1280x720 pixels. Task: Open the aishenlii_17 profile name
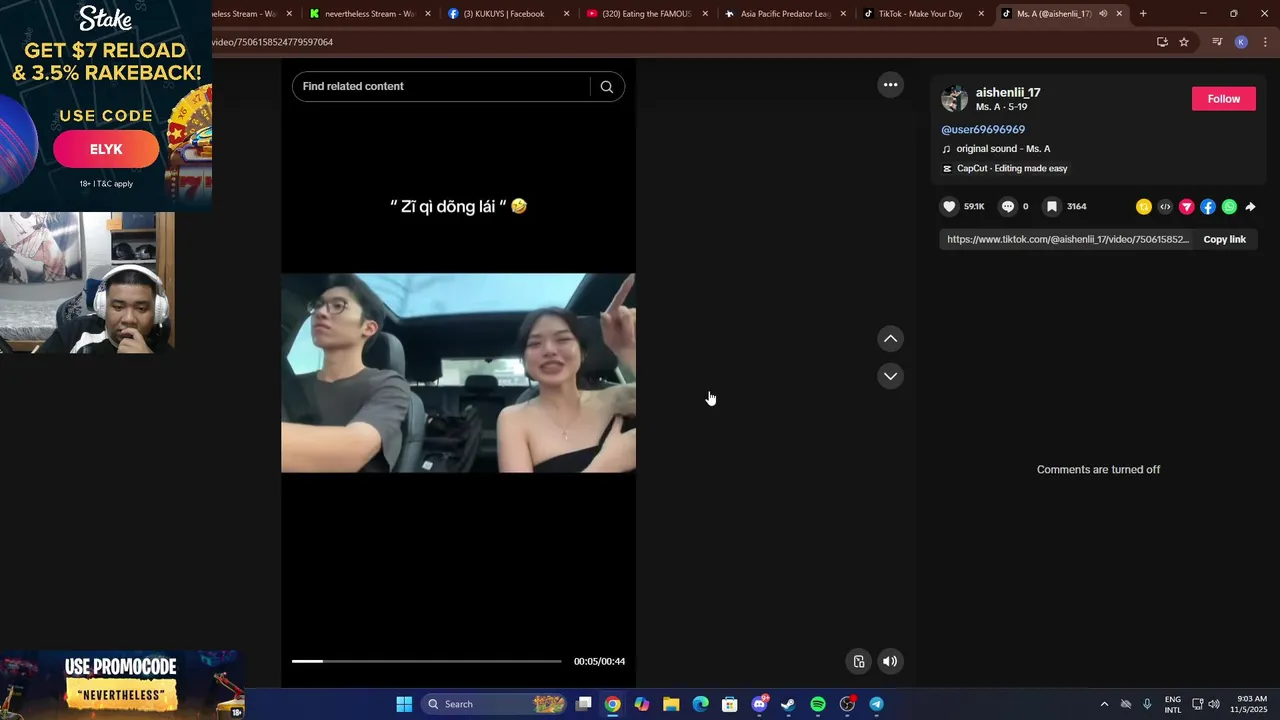pos(1008,93)
